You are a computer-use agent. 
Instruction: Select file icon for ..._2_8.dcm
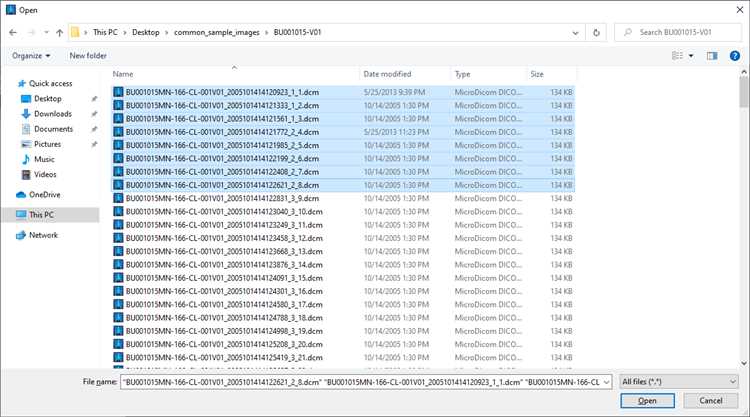[x=118, y=185]
